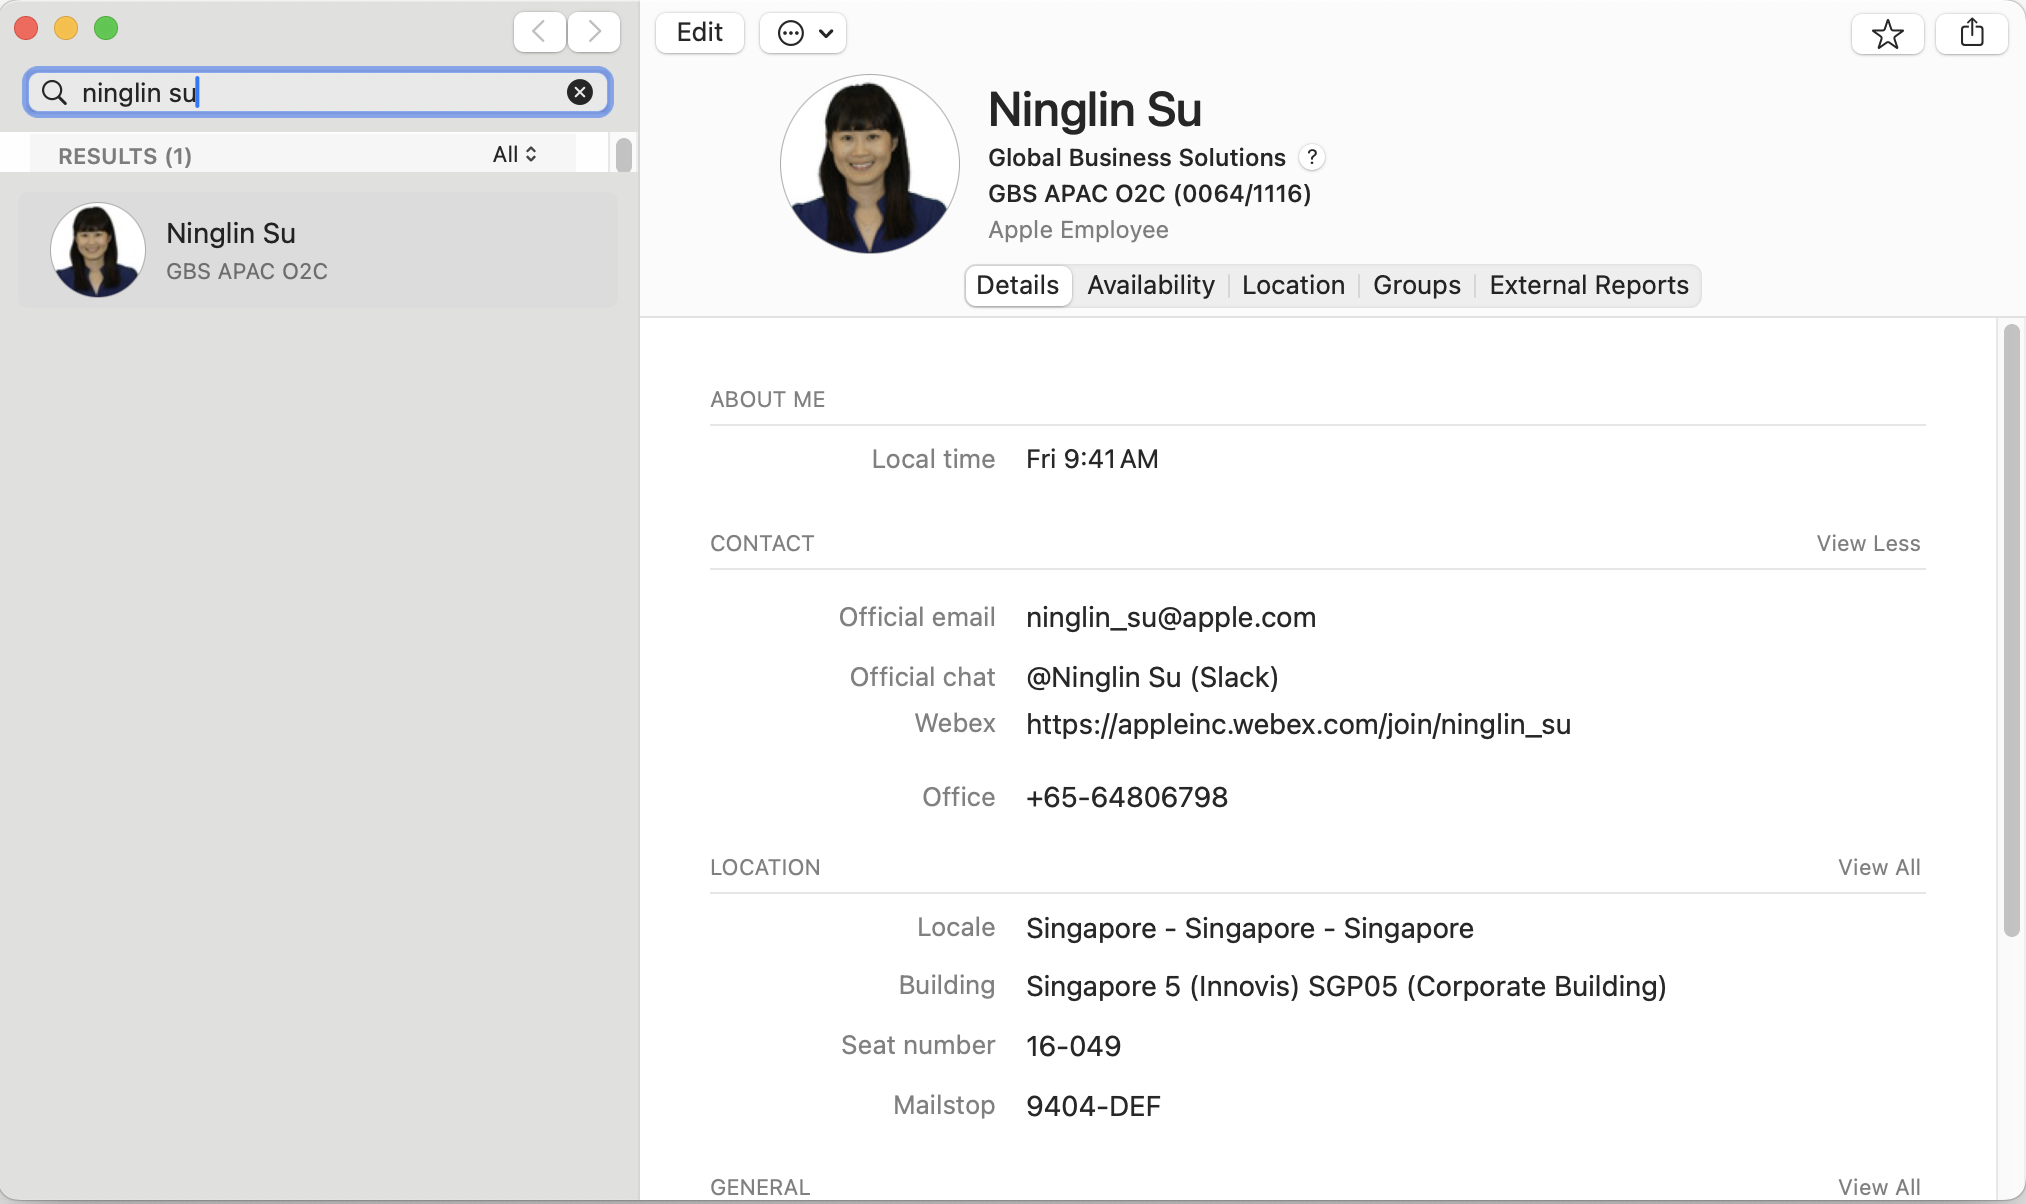Click the Edit button
The width and height of the screenshot is (2026, 1204).
click(x=700, y=33)
